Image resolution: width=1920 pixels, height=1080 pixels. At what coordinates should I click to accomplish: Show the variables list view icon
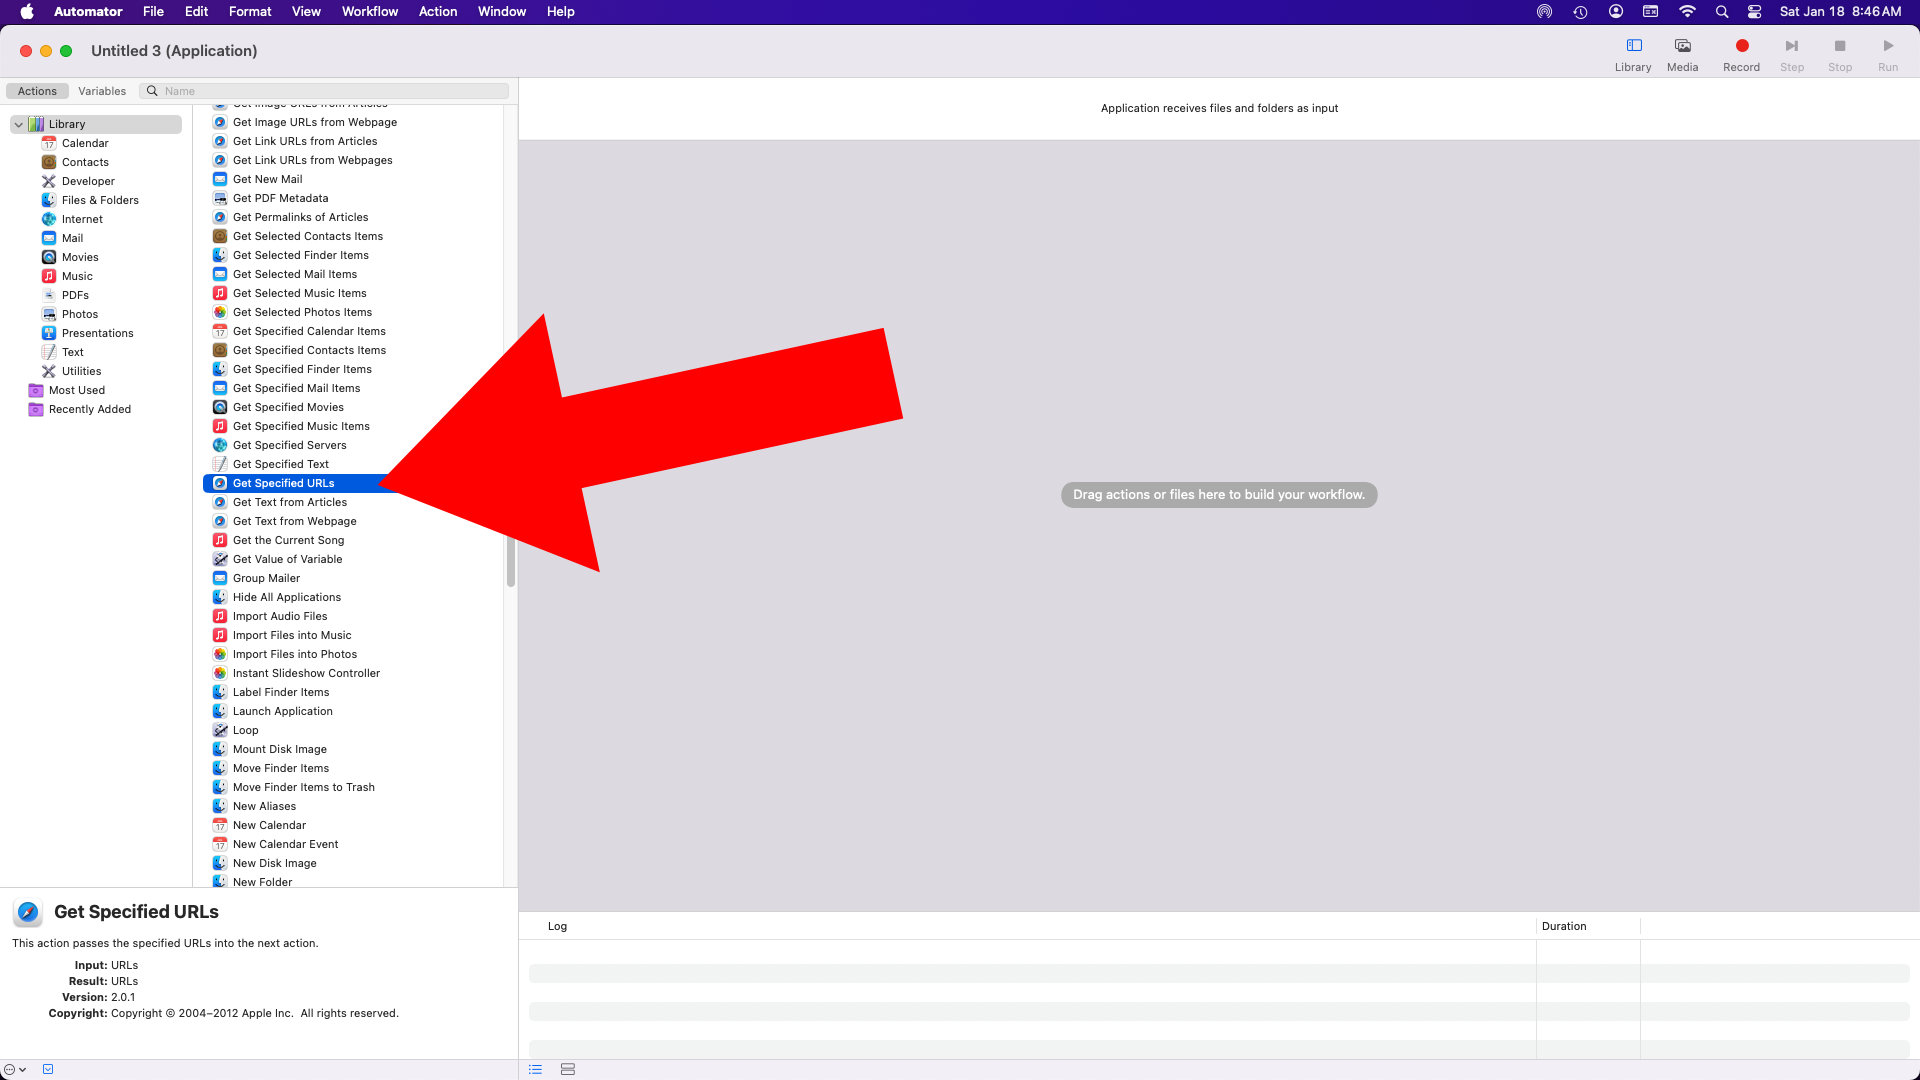click(x=568, y=1069)
